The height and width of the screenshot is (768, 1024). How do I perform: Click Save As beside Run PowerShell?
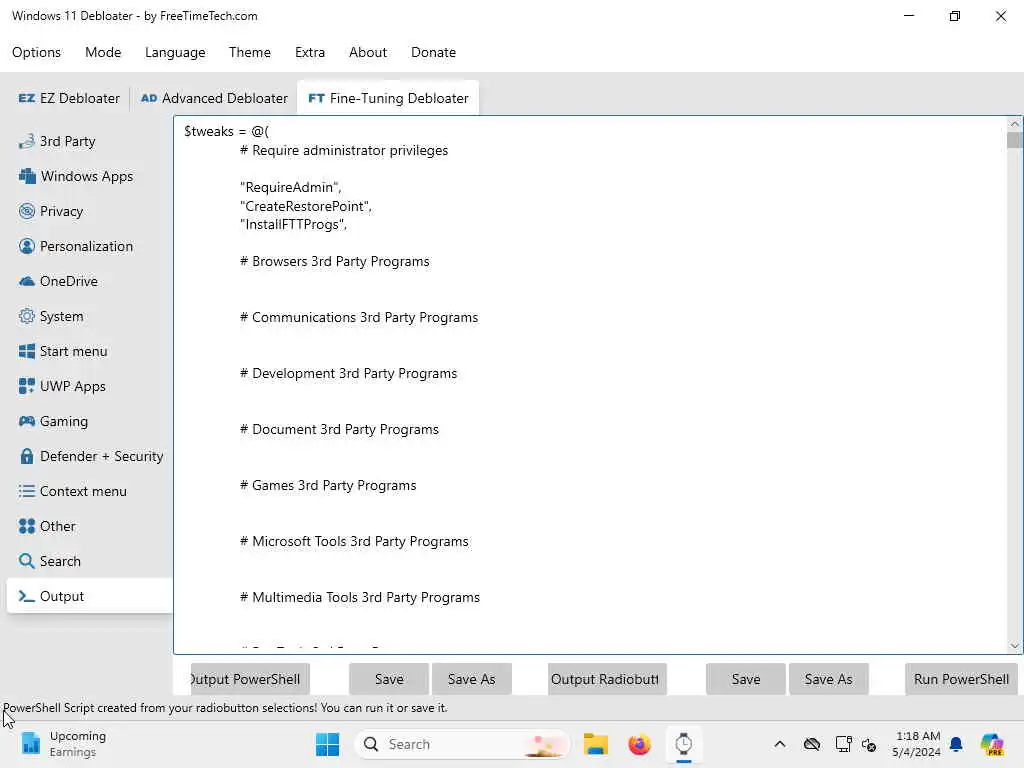pos(829,679)
